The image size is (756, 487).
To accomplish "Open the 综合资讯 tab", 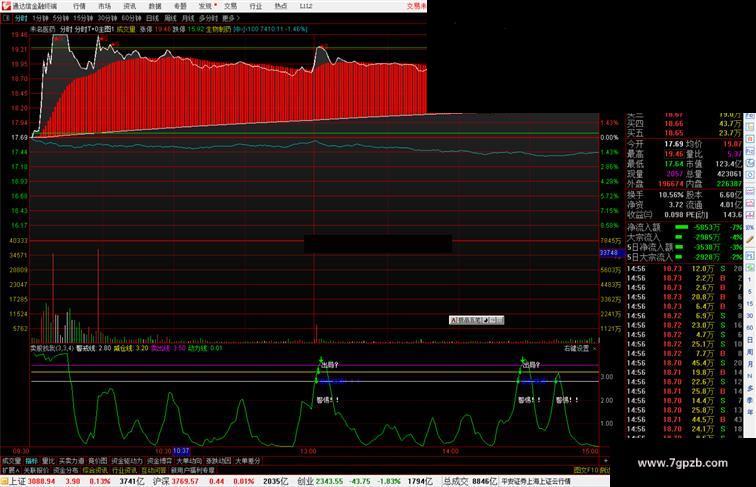I will click(95, 470).
